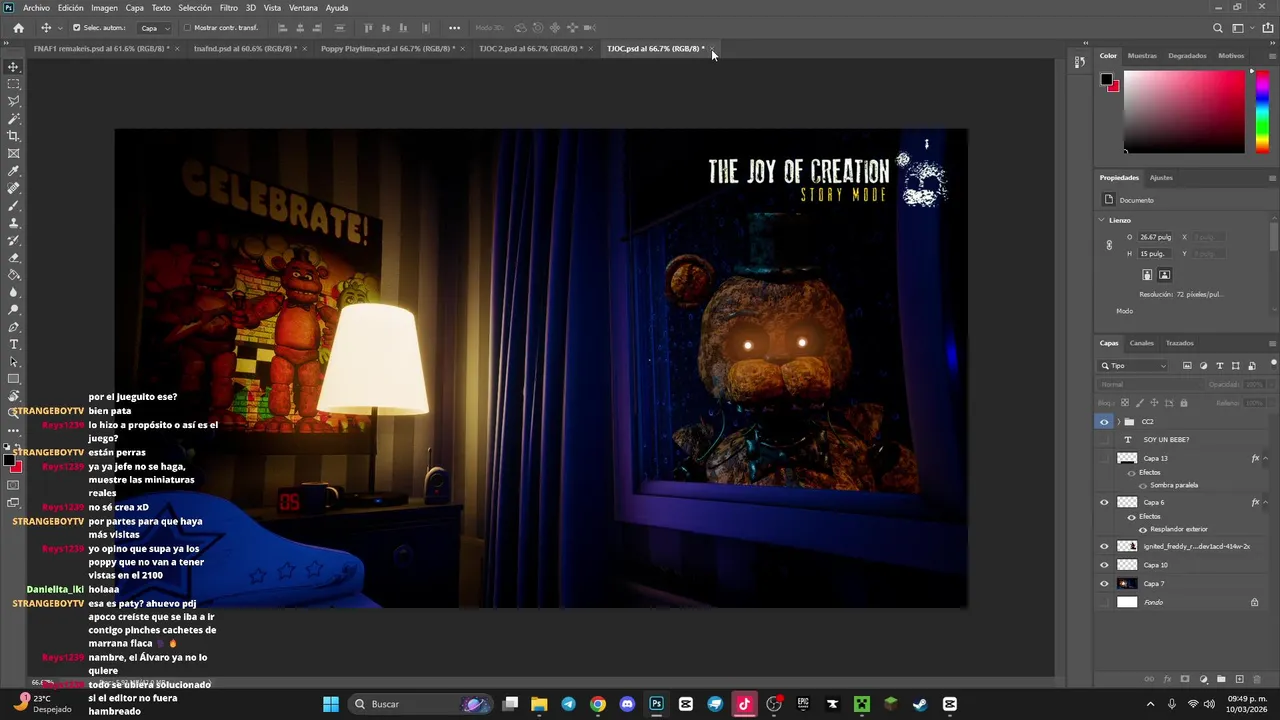Viewport: 1280px width, 720px height.
Task: Toggle Resplandor exterior effect visibility
Action: tap(1143, 529)
